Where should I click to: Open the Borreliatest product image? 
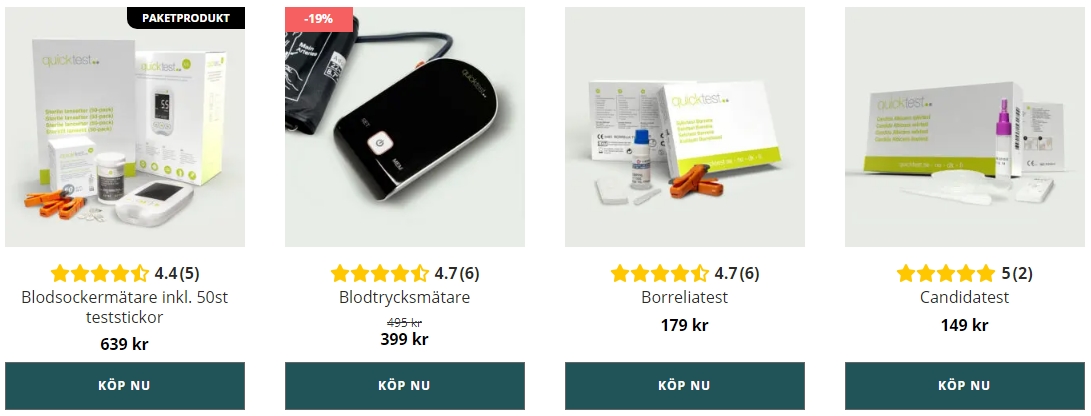click(x=685, y=127)
